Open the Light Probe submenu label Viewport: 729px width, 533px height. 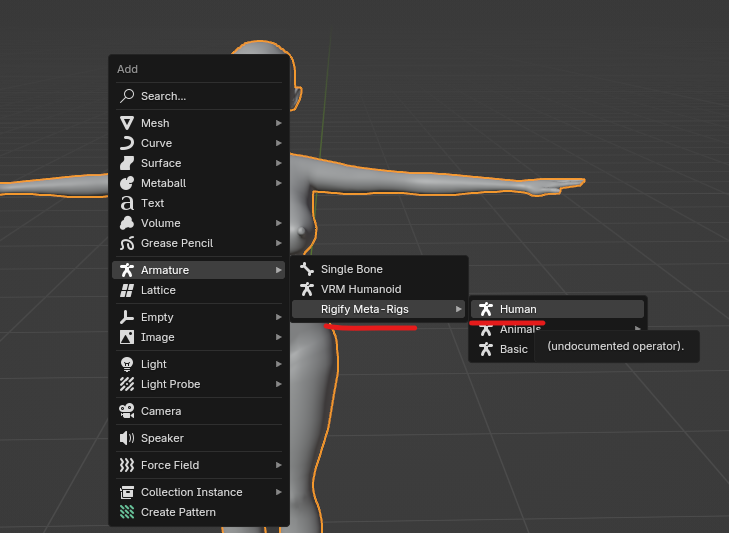170,384
